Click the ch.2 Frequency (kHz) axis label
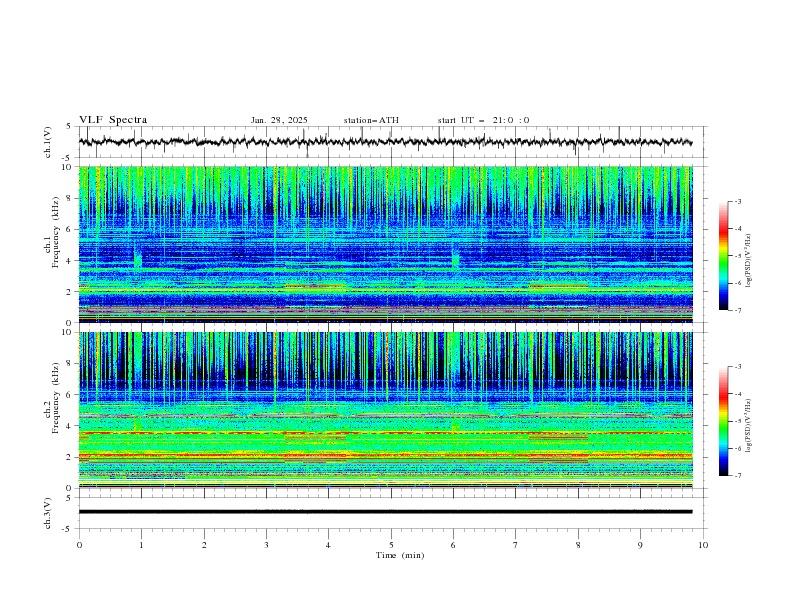The width and height of the screenshot is (792, 612). pyautogui.click(x=52, y=397)
